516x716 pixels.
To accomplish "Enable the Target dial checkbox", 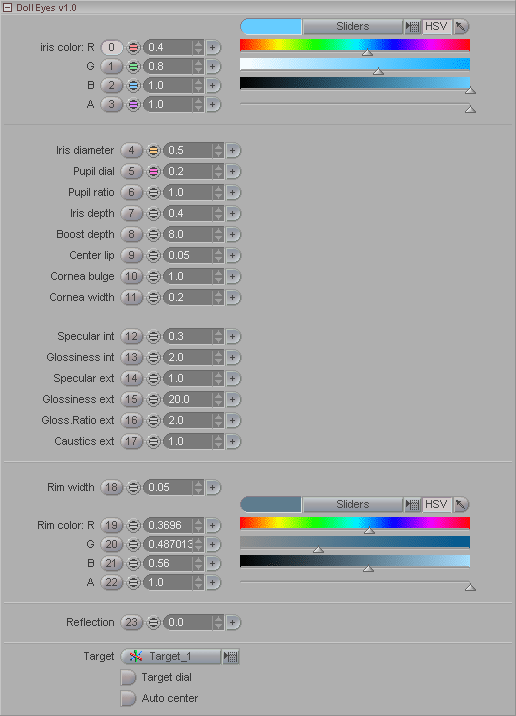I will coord(128,678).
